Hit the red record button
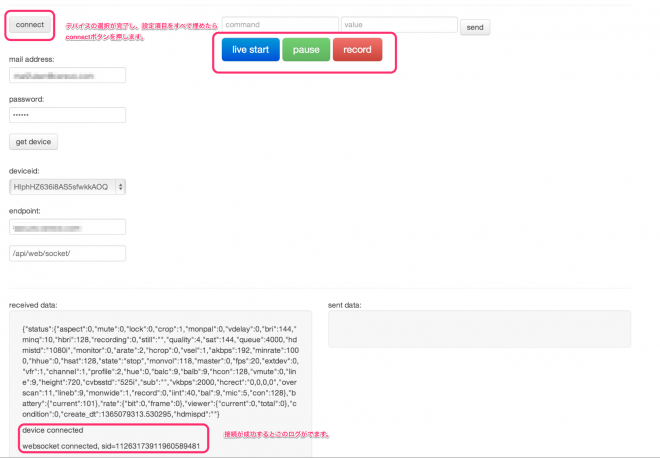Viewport: 660px width, 458px height. [x=357, y=50]
